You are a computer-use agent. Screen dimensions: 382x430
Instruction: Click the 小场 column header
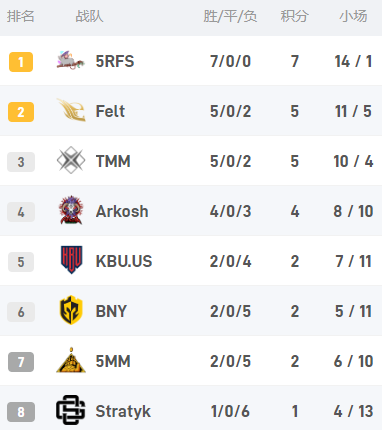point(353,16)
